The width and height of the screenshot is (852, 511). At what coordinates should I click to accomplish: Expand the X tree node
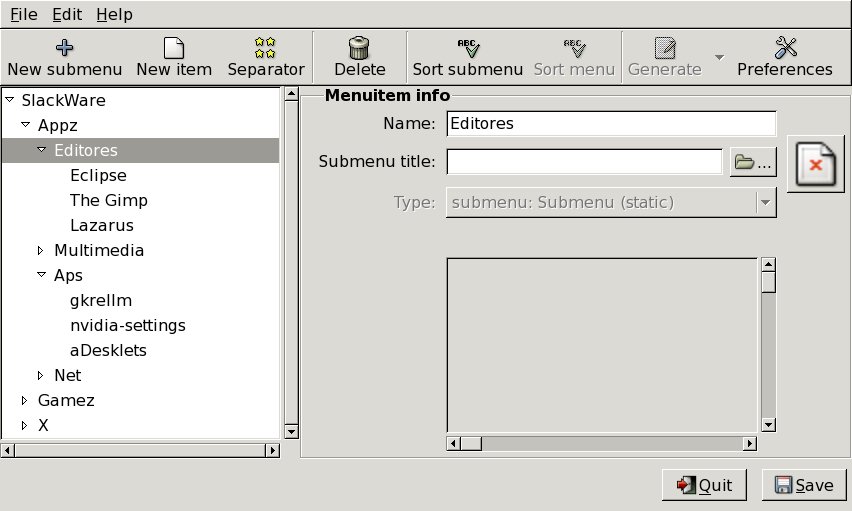click(24, 425)
